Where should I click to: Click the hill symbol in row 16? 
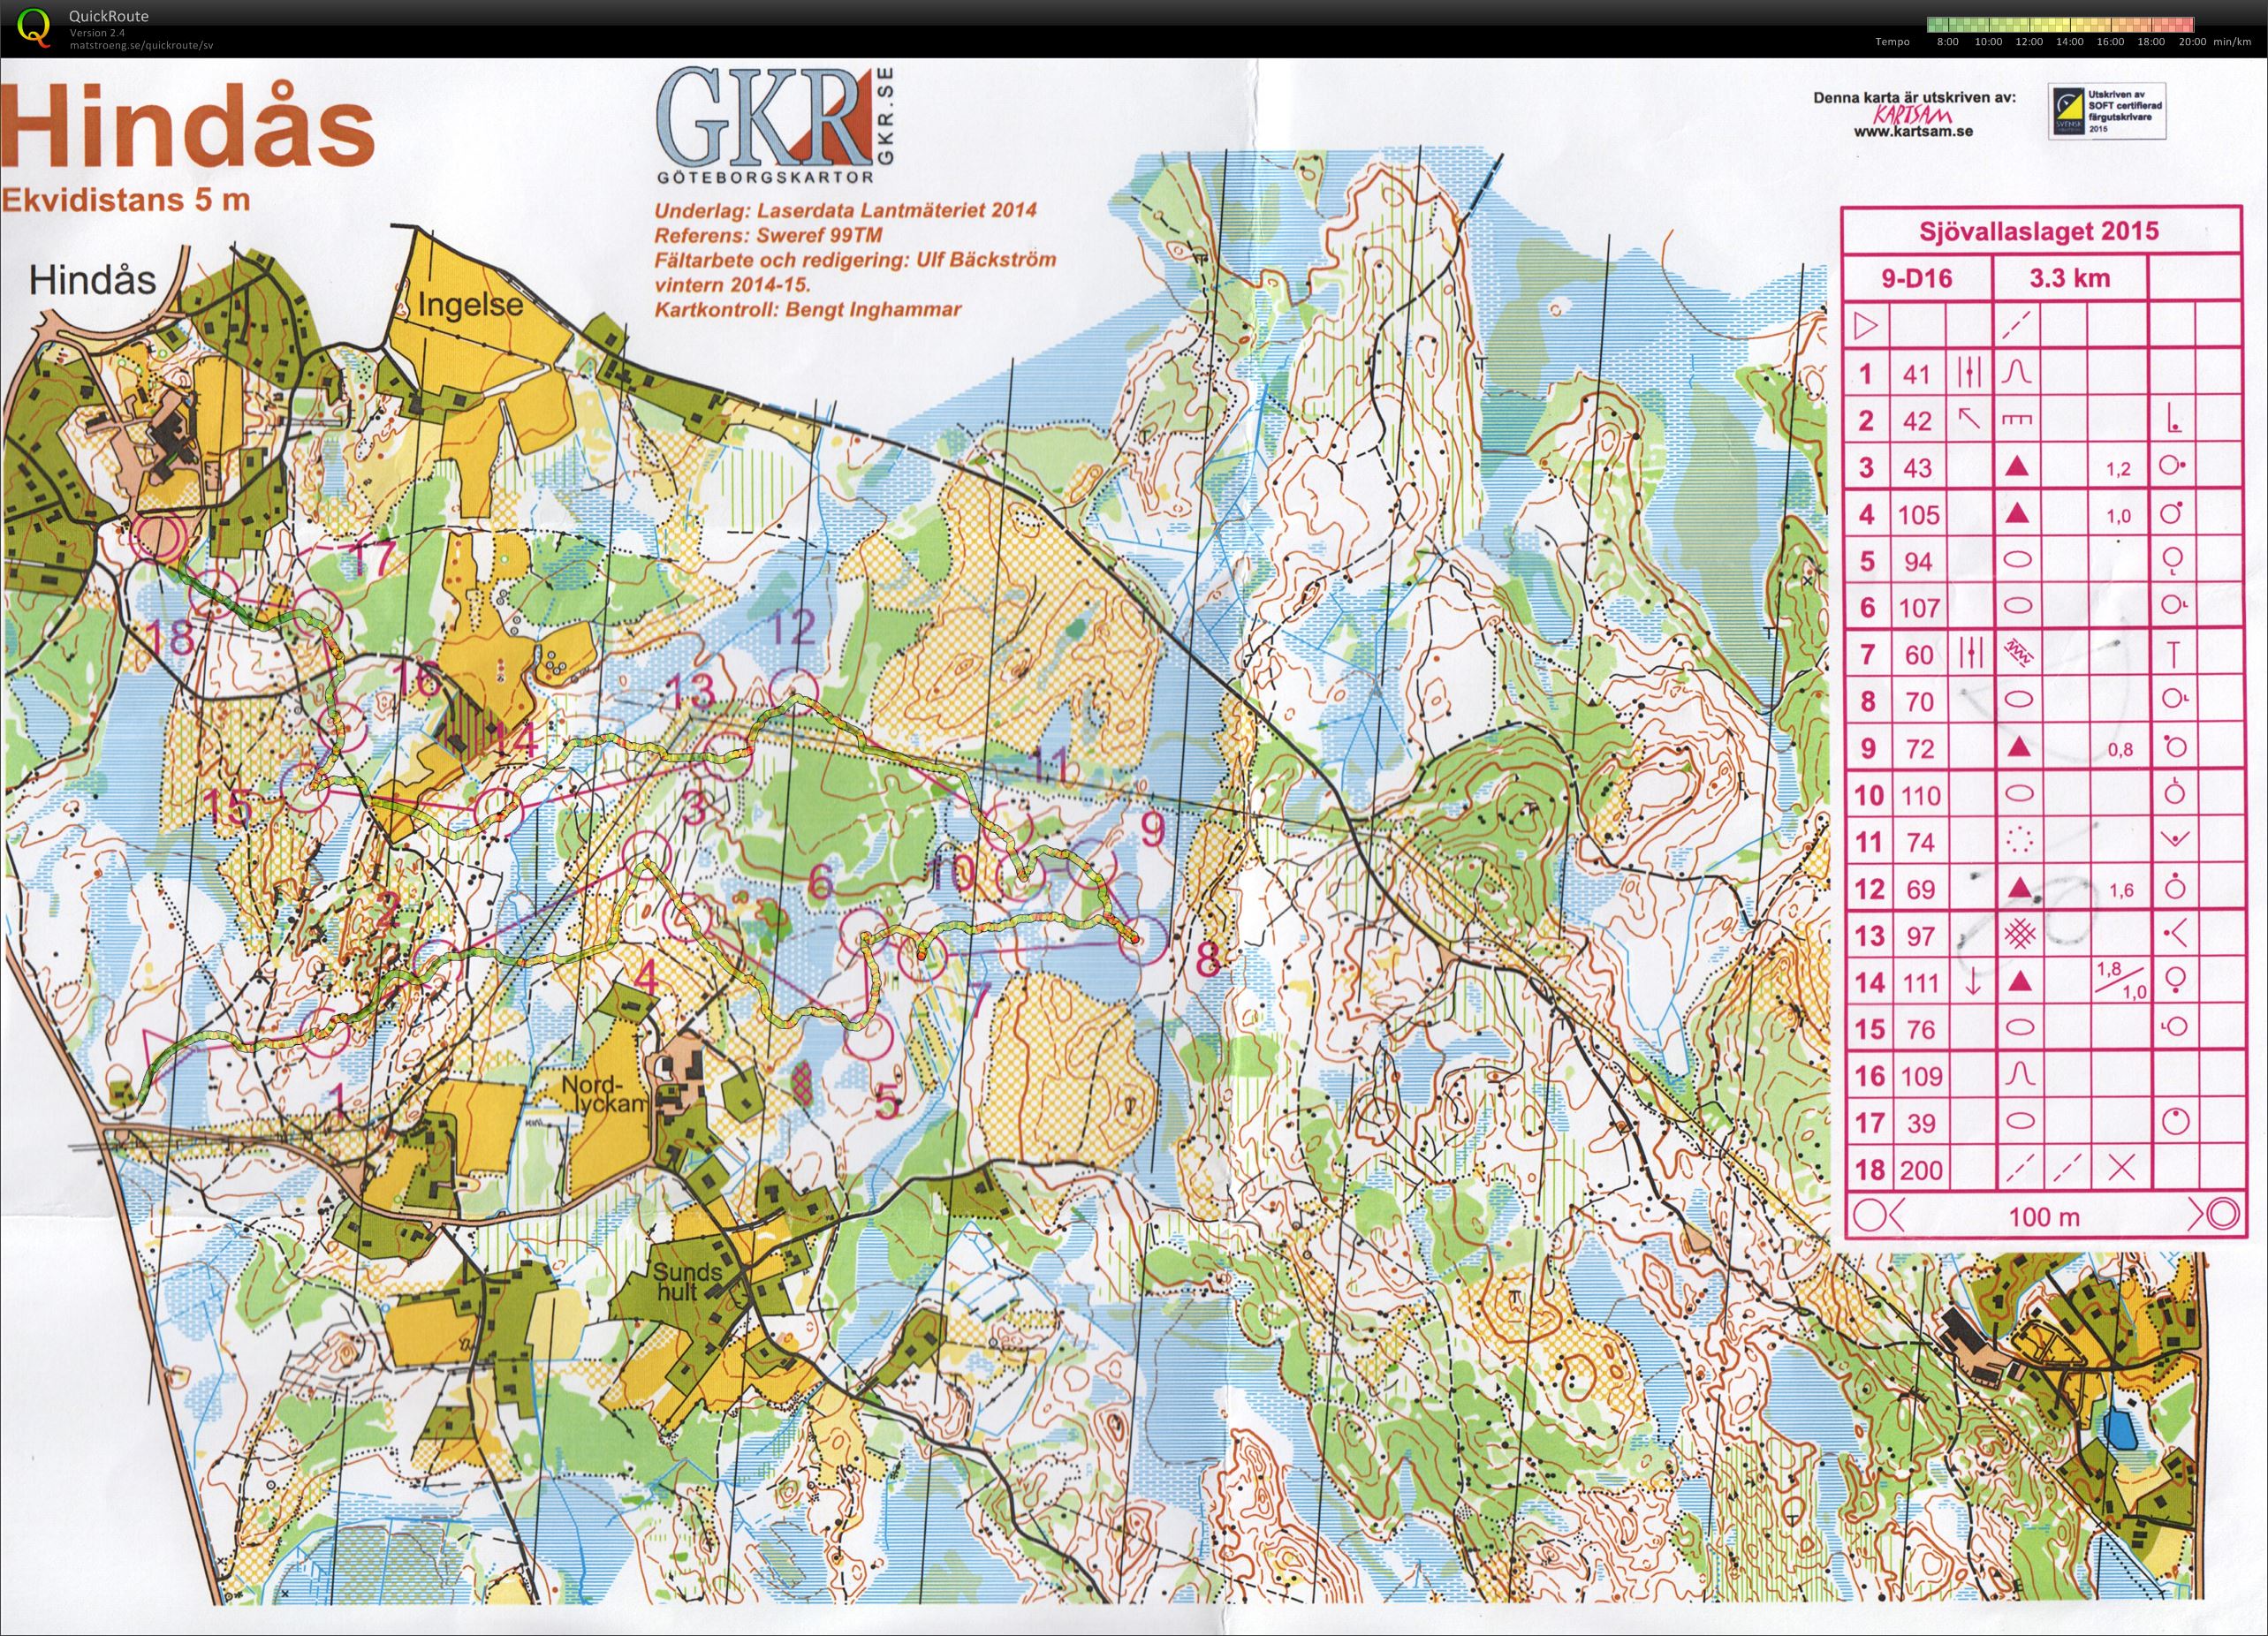click(x=2019, y=1075)
